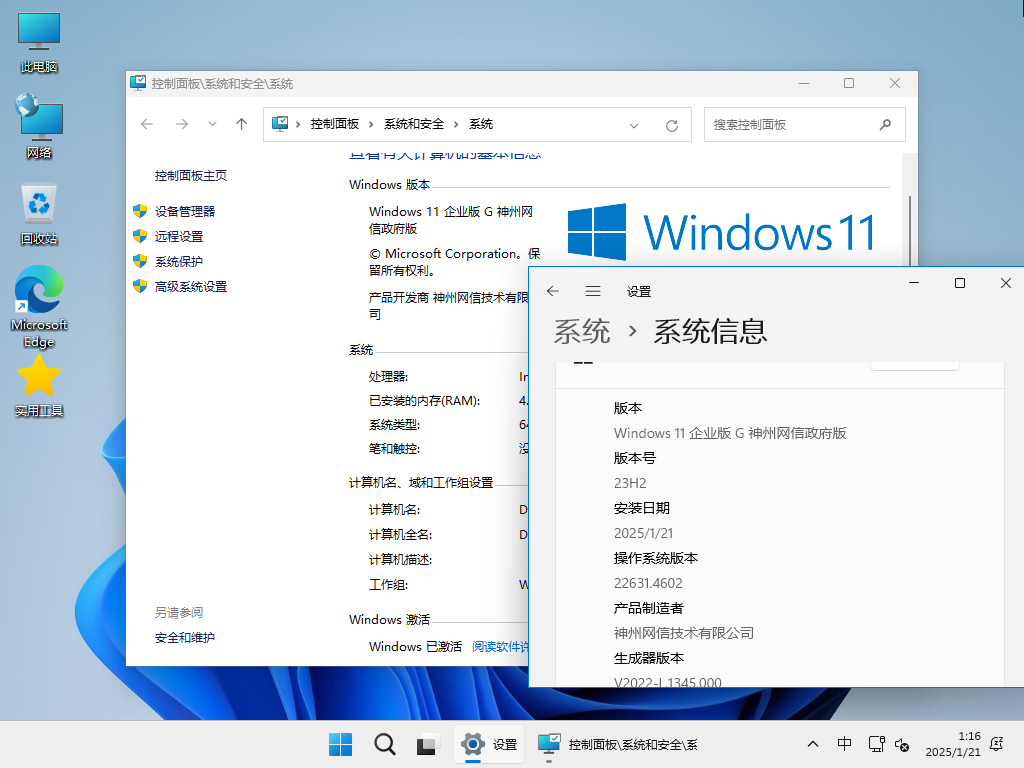Viewport: 1024px width, 768px height.
Task: Select 控制面板 breadcrumb in address bar
Action: 334,124
